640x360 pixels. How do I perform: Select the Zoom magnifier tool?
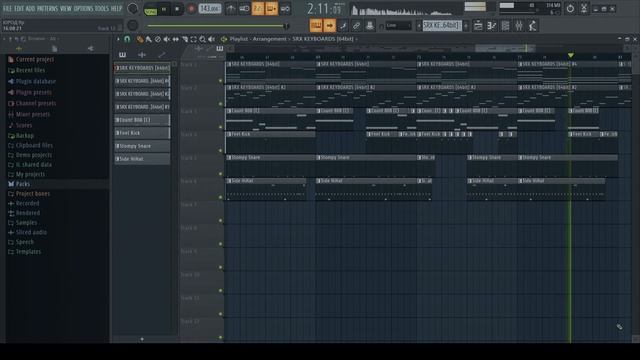coord(202,39)
